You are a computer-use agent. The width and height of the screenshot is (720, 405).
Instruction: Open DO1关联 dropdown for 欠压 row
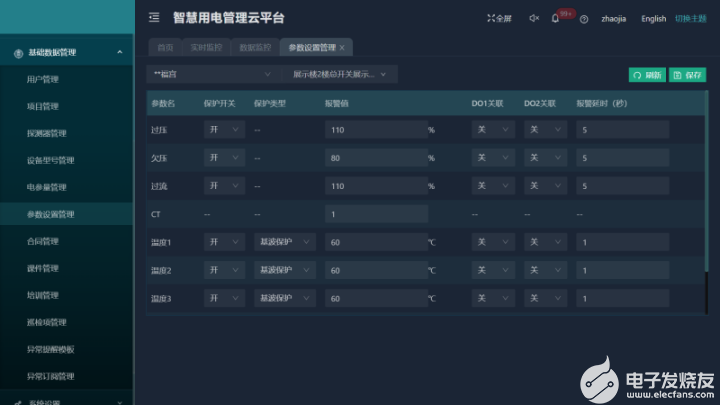coord(493,158)
